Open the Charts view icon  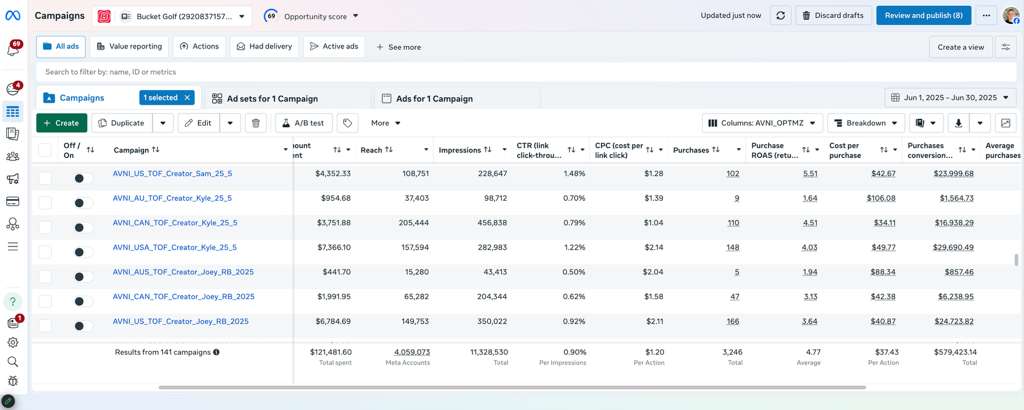click(x=1005, y=123)
